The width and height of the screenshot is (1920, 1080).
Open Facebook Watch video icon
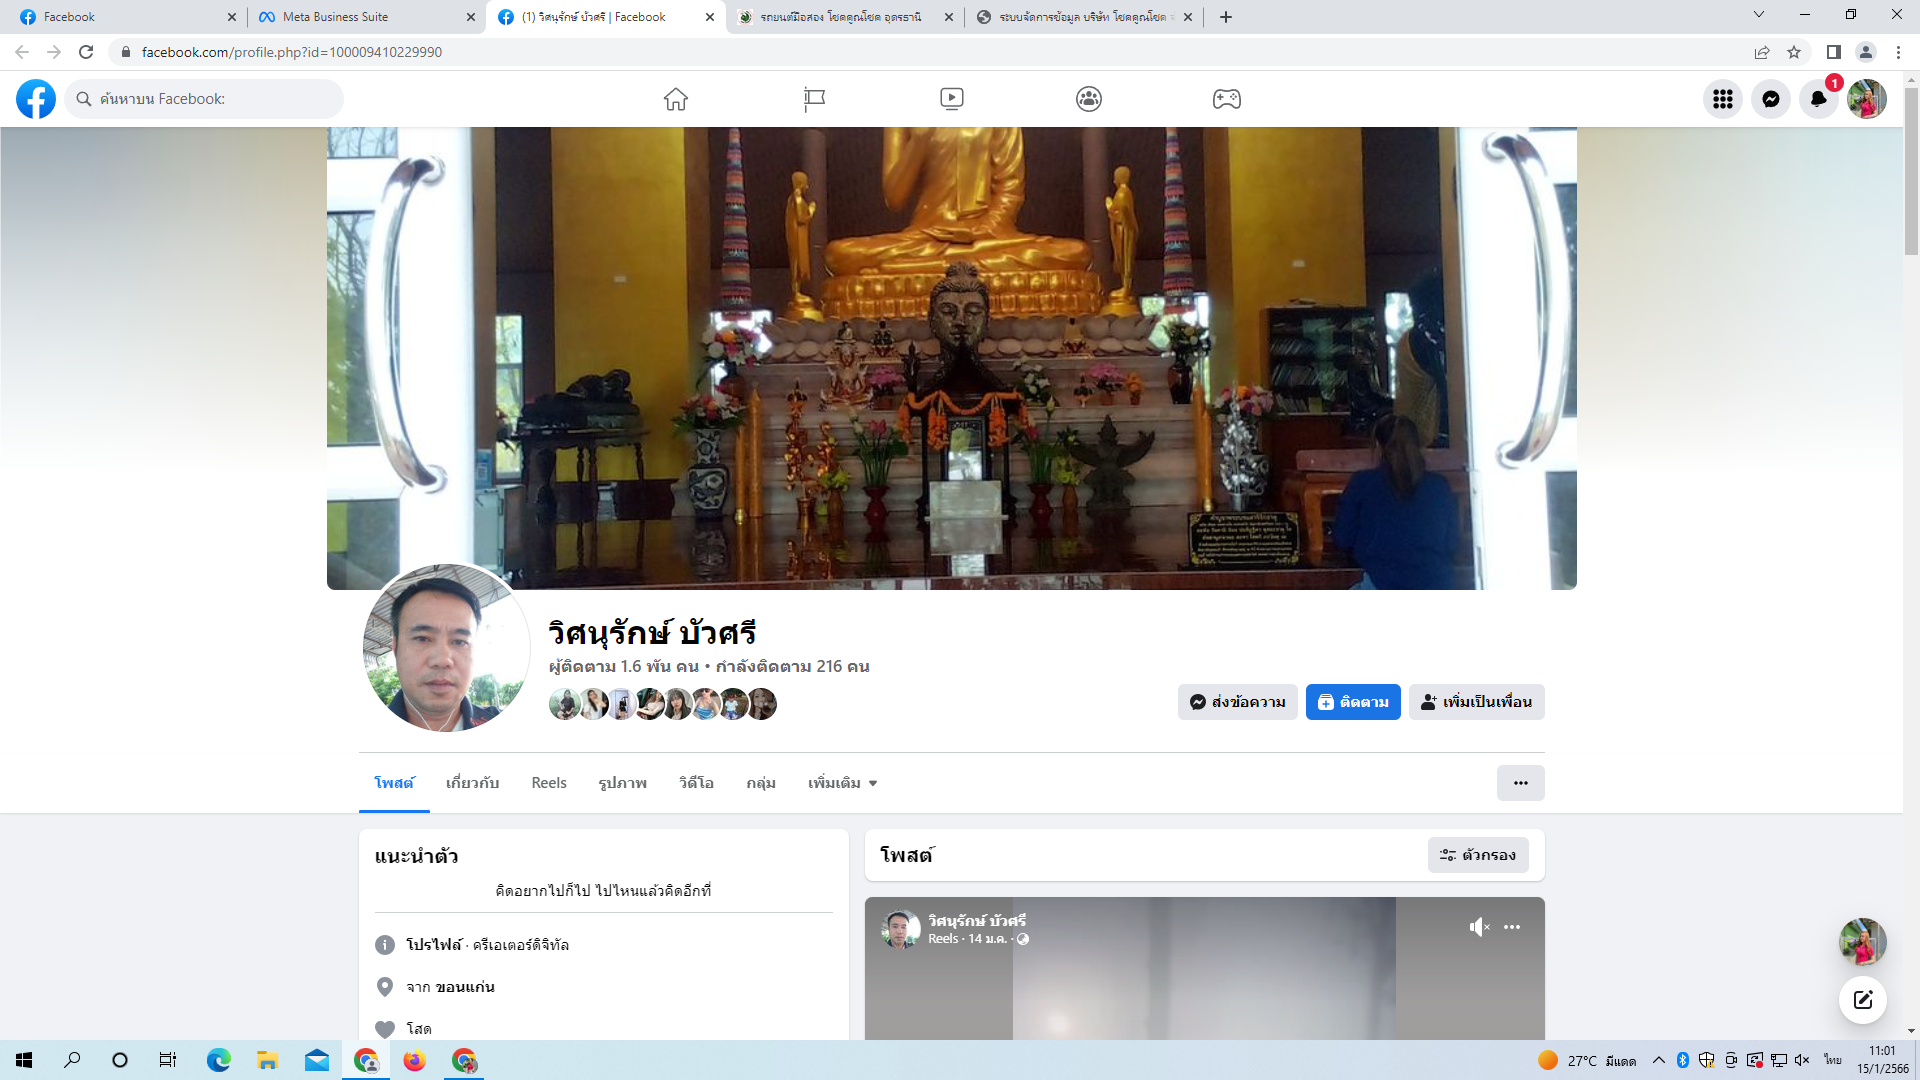pyautogui.click(x=951, y=99)
